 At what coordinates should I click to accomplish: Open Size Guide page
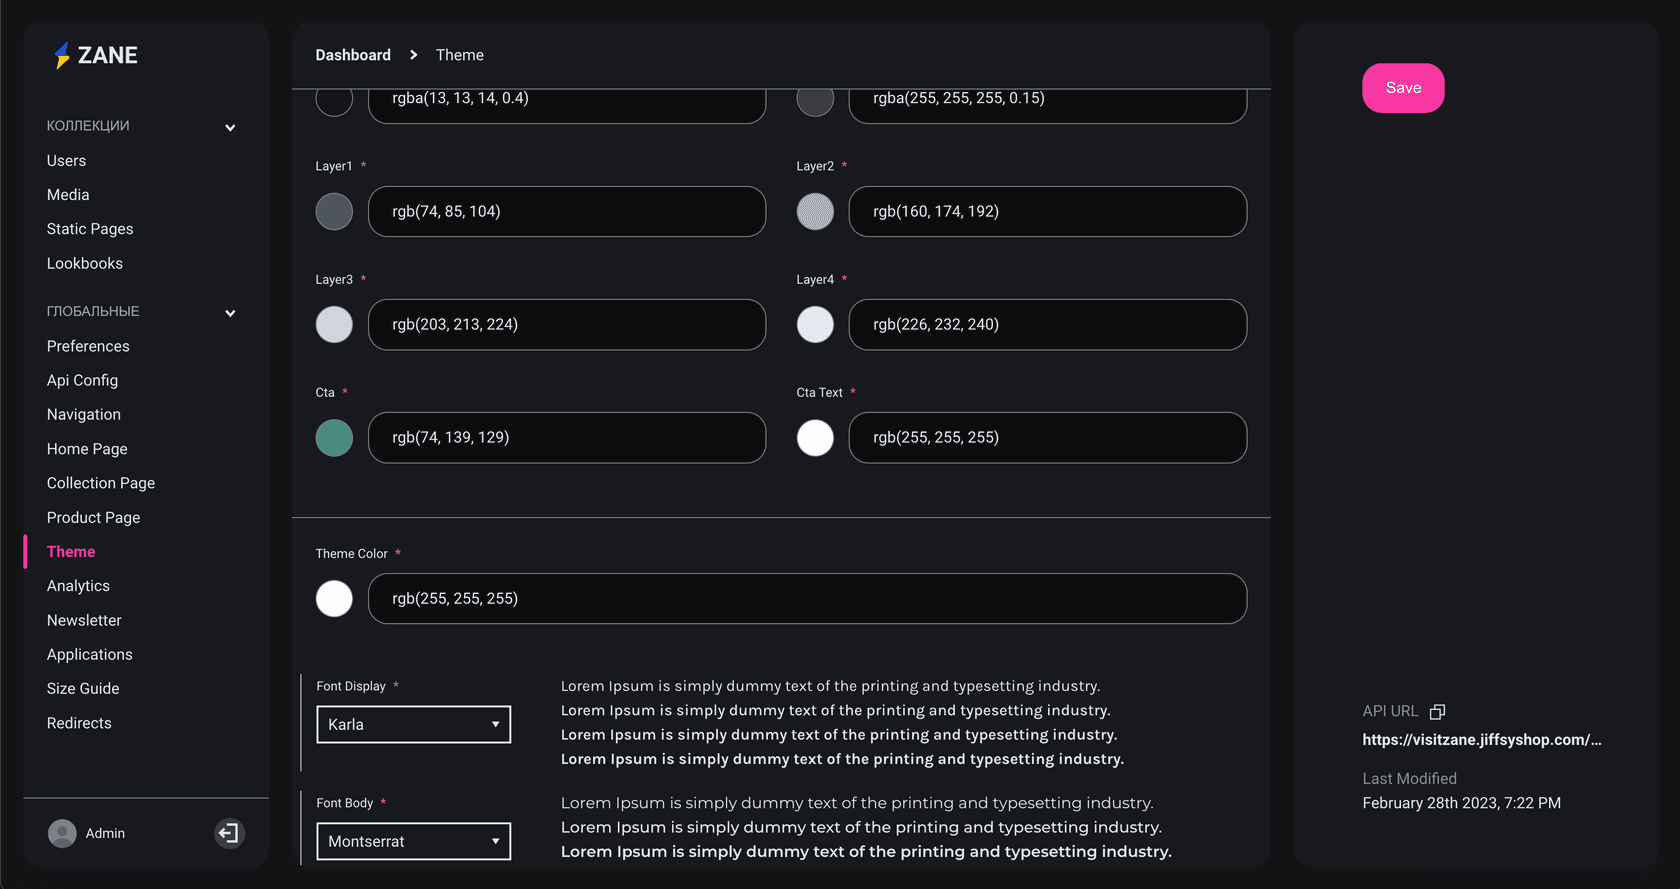coord(83,688)
